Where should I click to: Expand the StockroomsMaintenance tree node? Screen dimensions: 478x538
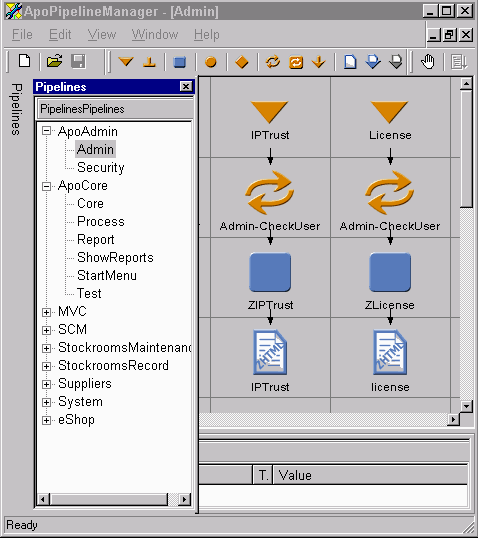pos(46,348)
